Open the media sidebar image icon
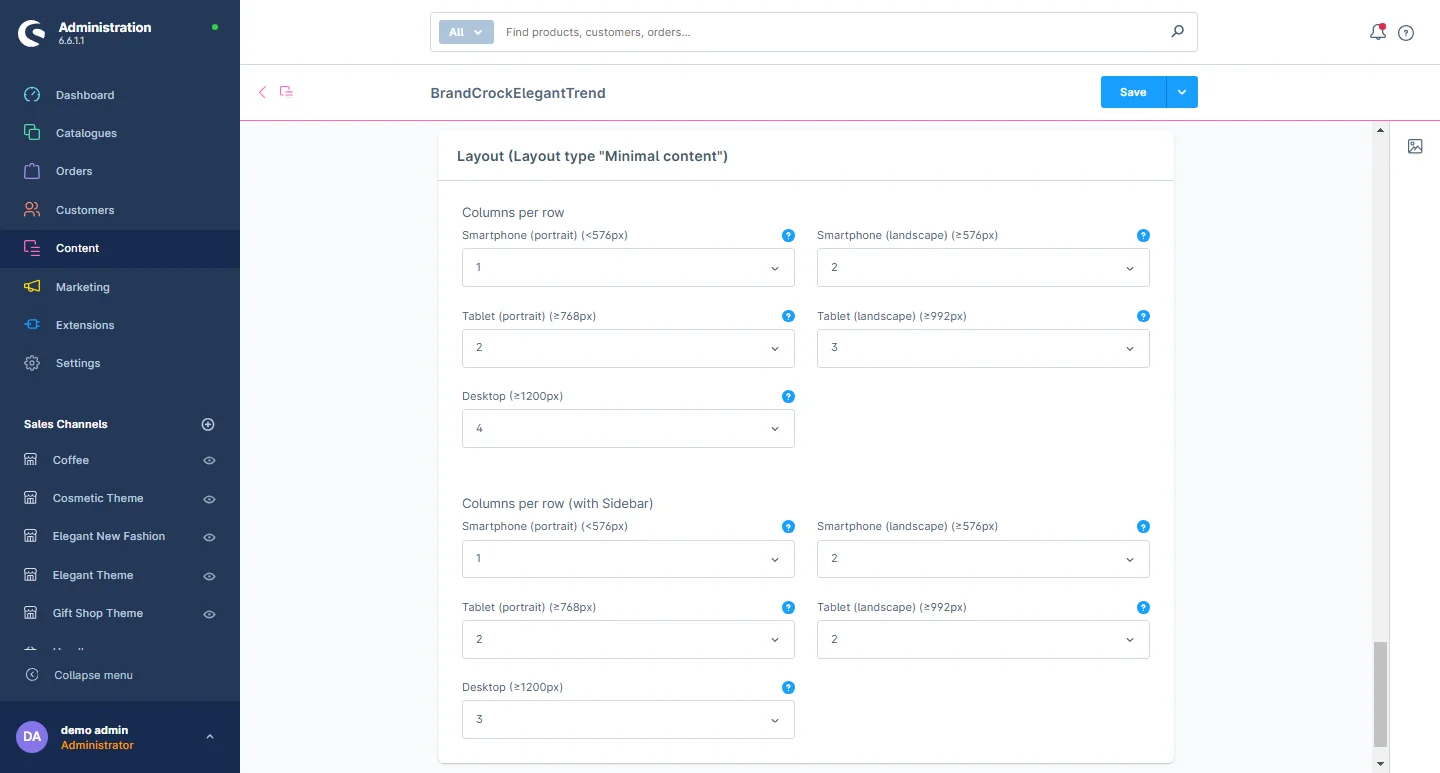 [x=1415, y=146]
